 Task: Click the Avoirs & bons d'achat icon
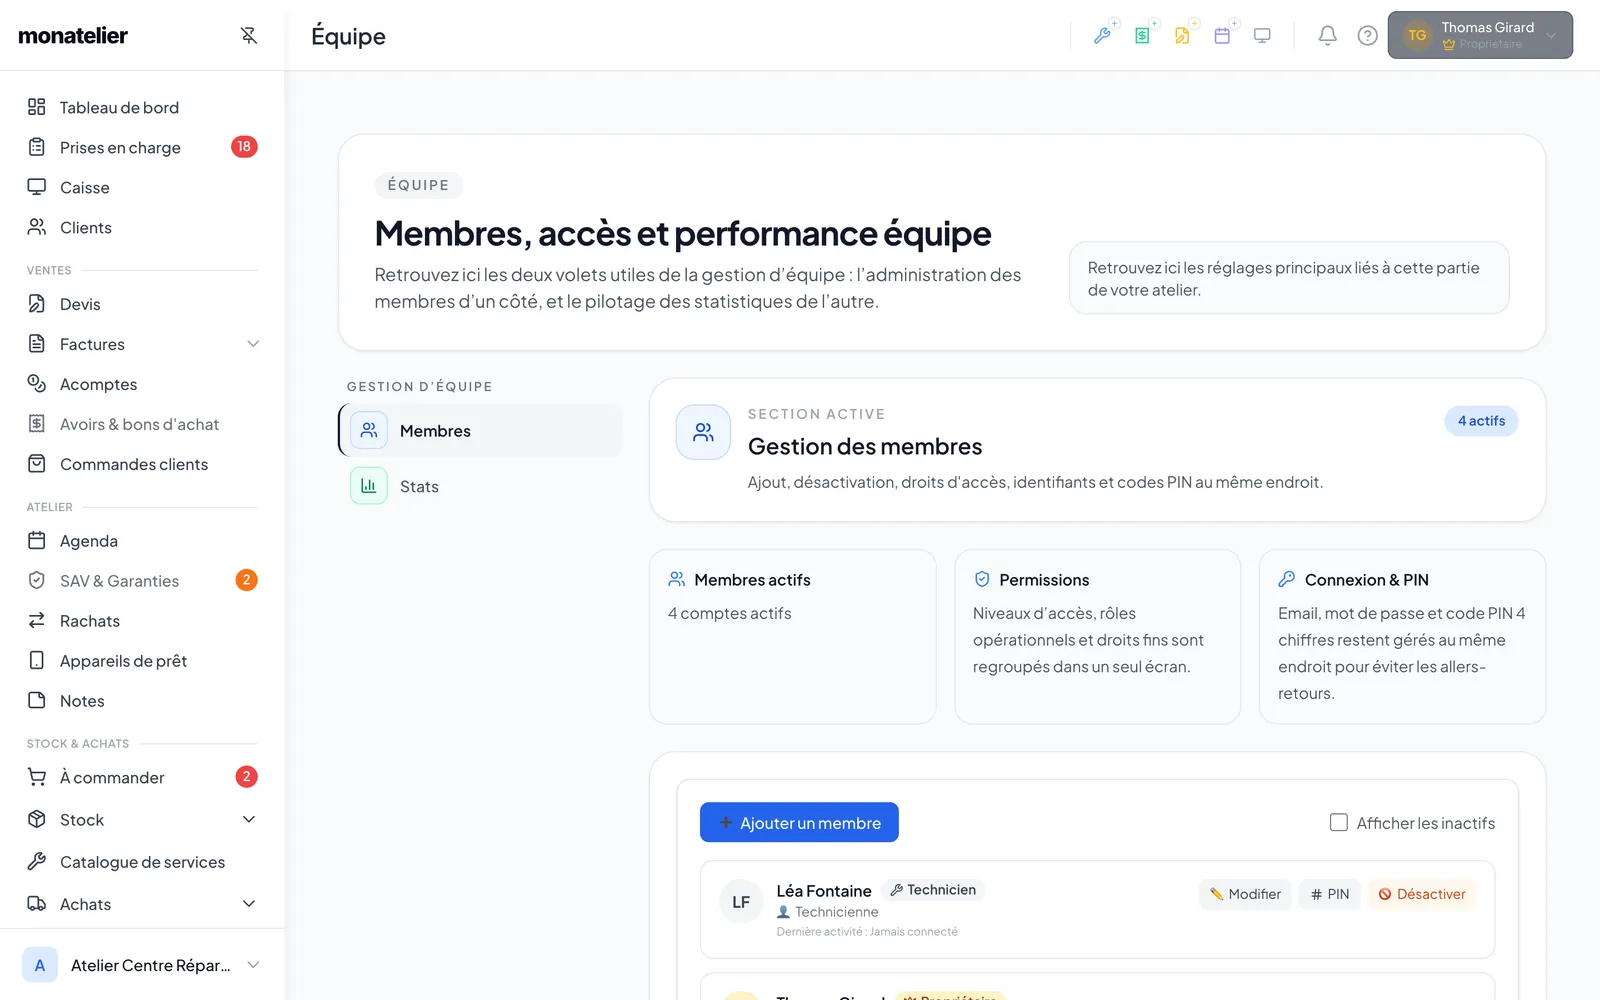37,423
